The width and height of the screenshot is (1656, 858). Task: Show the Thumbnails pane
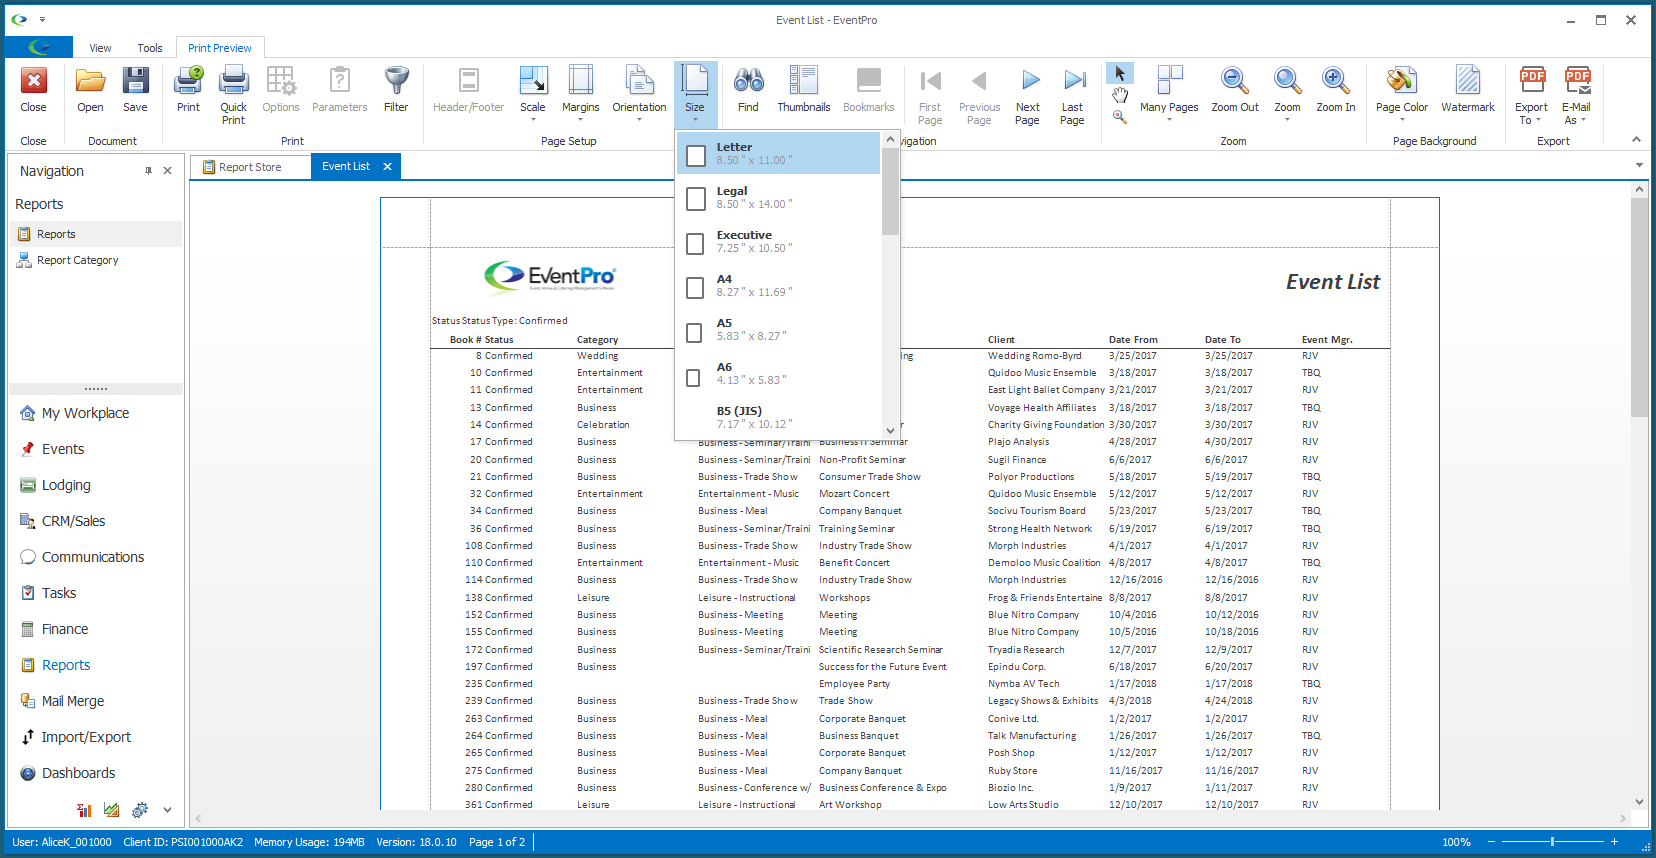pos(804,89)
